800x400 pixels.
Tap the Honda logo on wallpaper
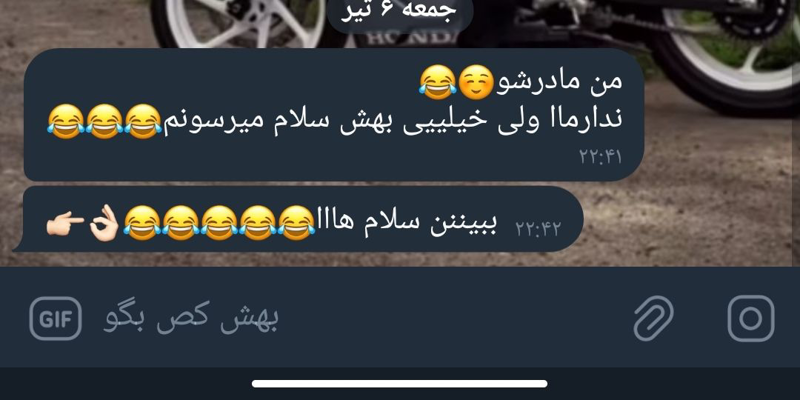click(413, 39)
